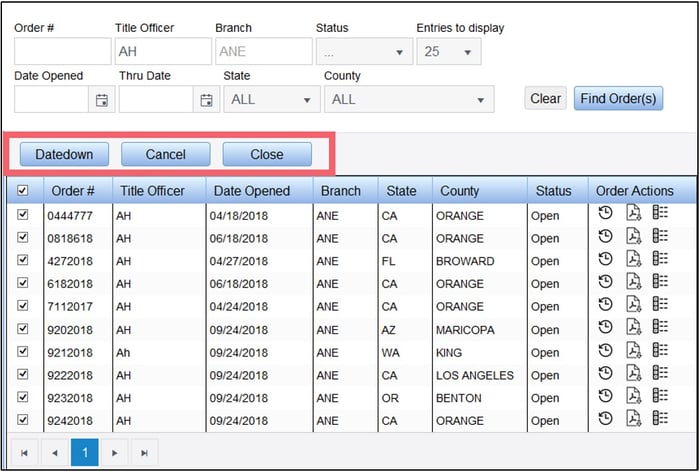This screenshot has width=700, height=472.
Task: Open PDF icon for order 6182018
Action: click(x=633, y=281)
